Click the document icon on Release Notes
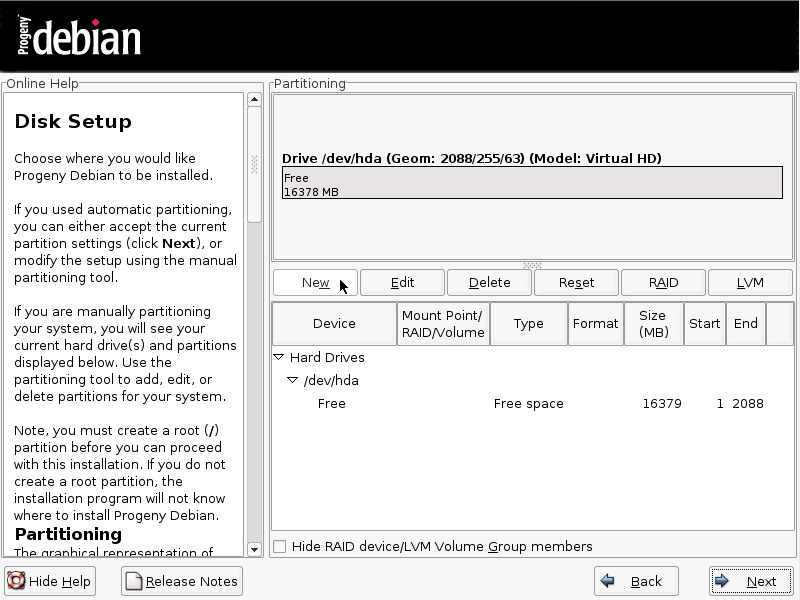 (x=134, y=581)
